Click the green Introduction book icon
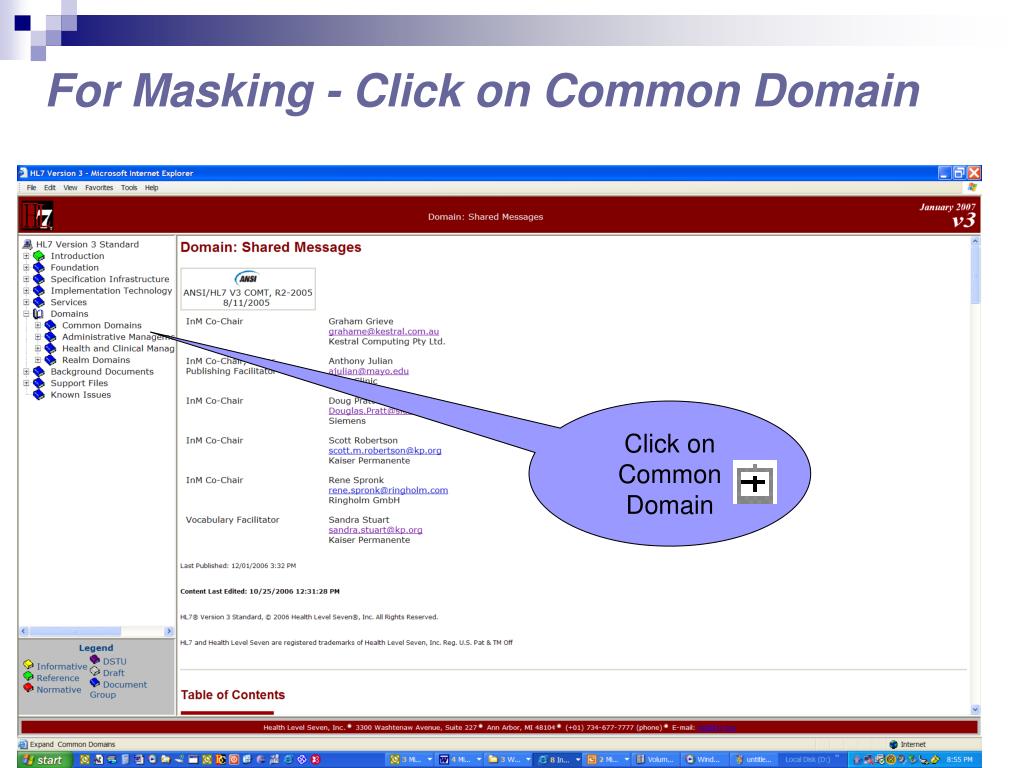1024x768 pixels. point(39,256)
